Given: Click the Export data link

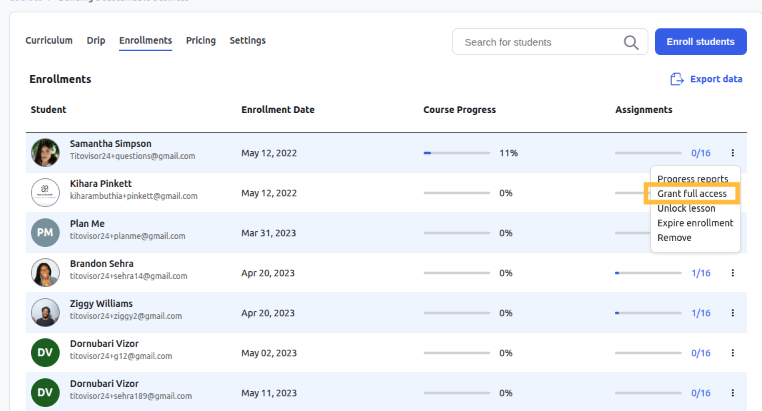Looking at the screenshot, I should point(706,79).
